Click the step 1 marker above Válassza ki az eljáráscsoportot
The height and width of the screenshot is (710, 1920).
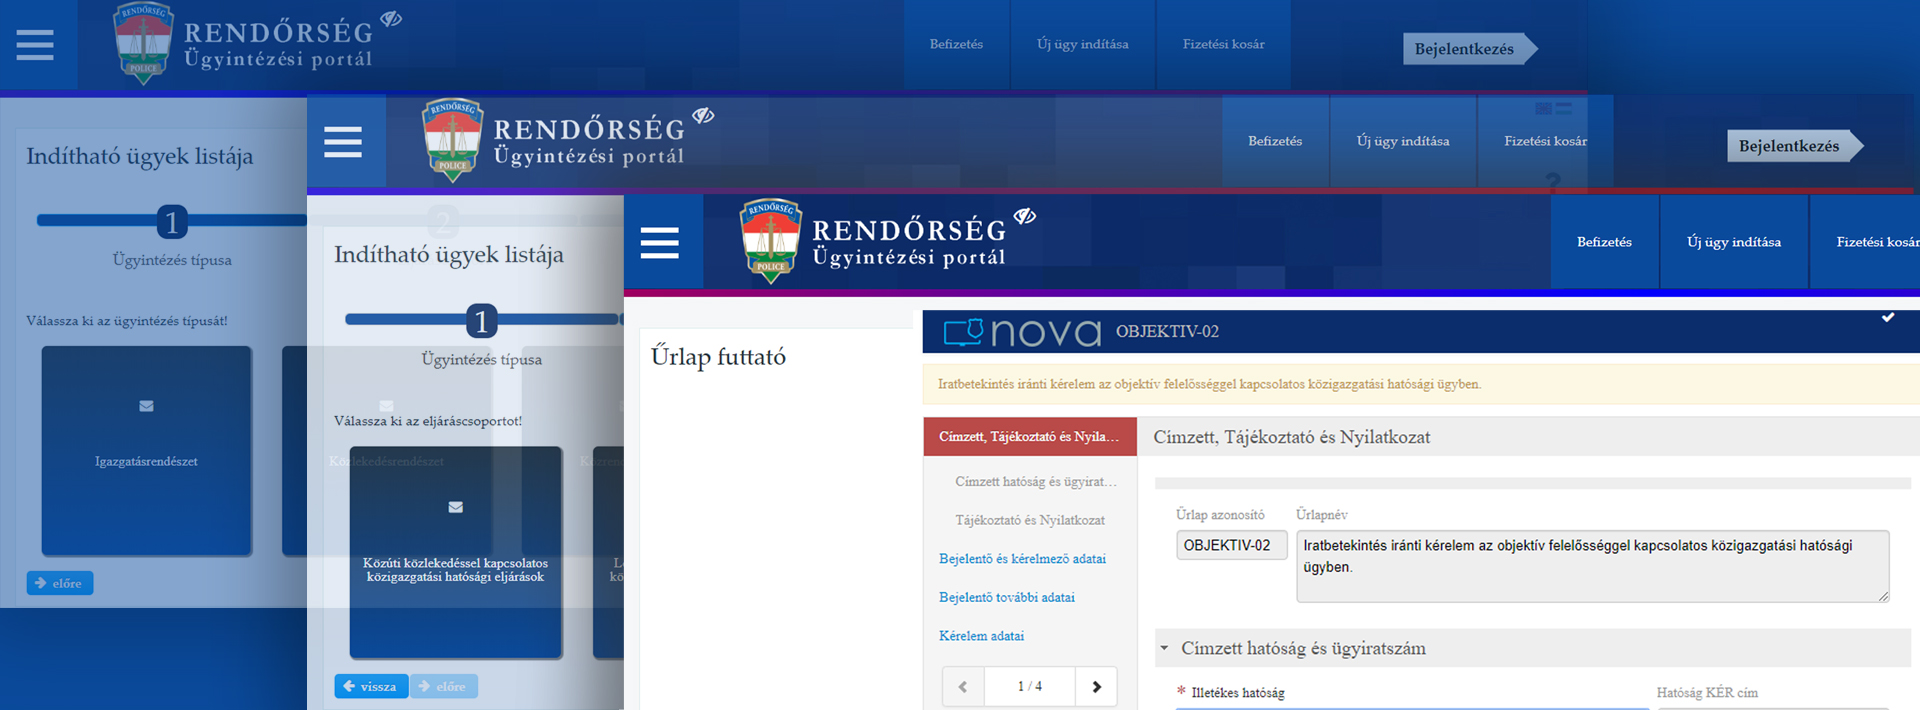click(x=481, y=321)
